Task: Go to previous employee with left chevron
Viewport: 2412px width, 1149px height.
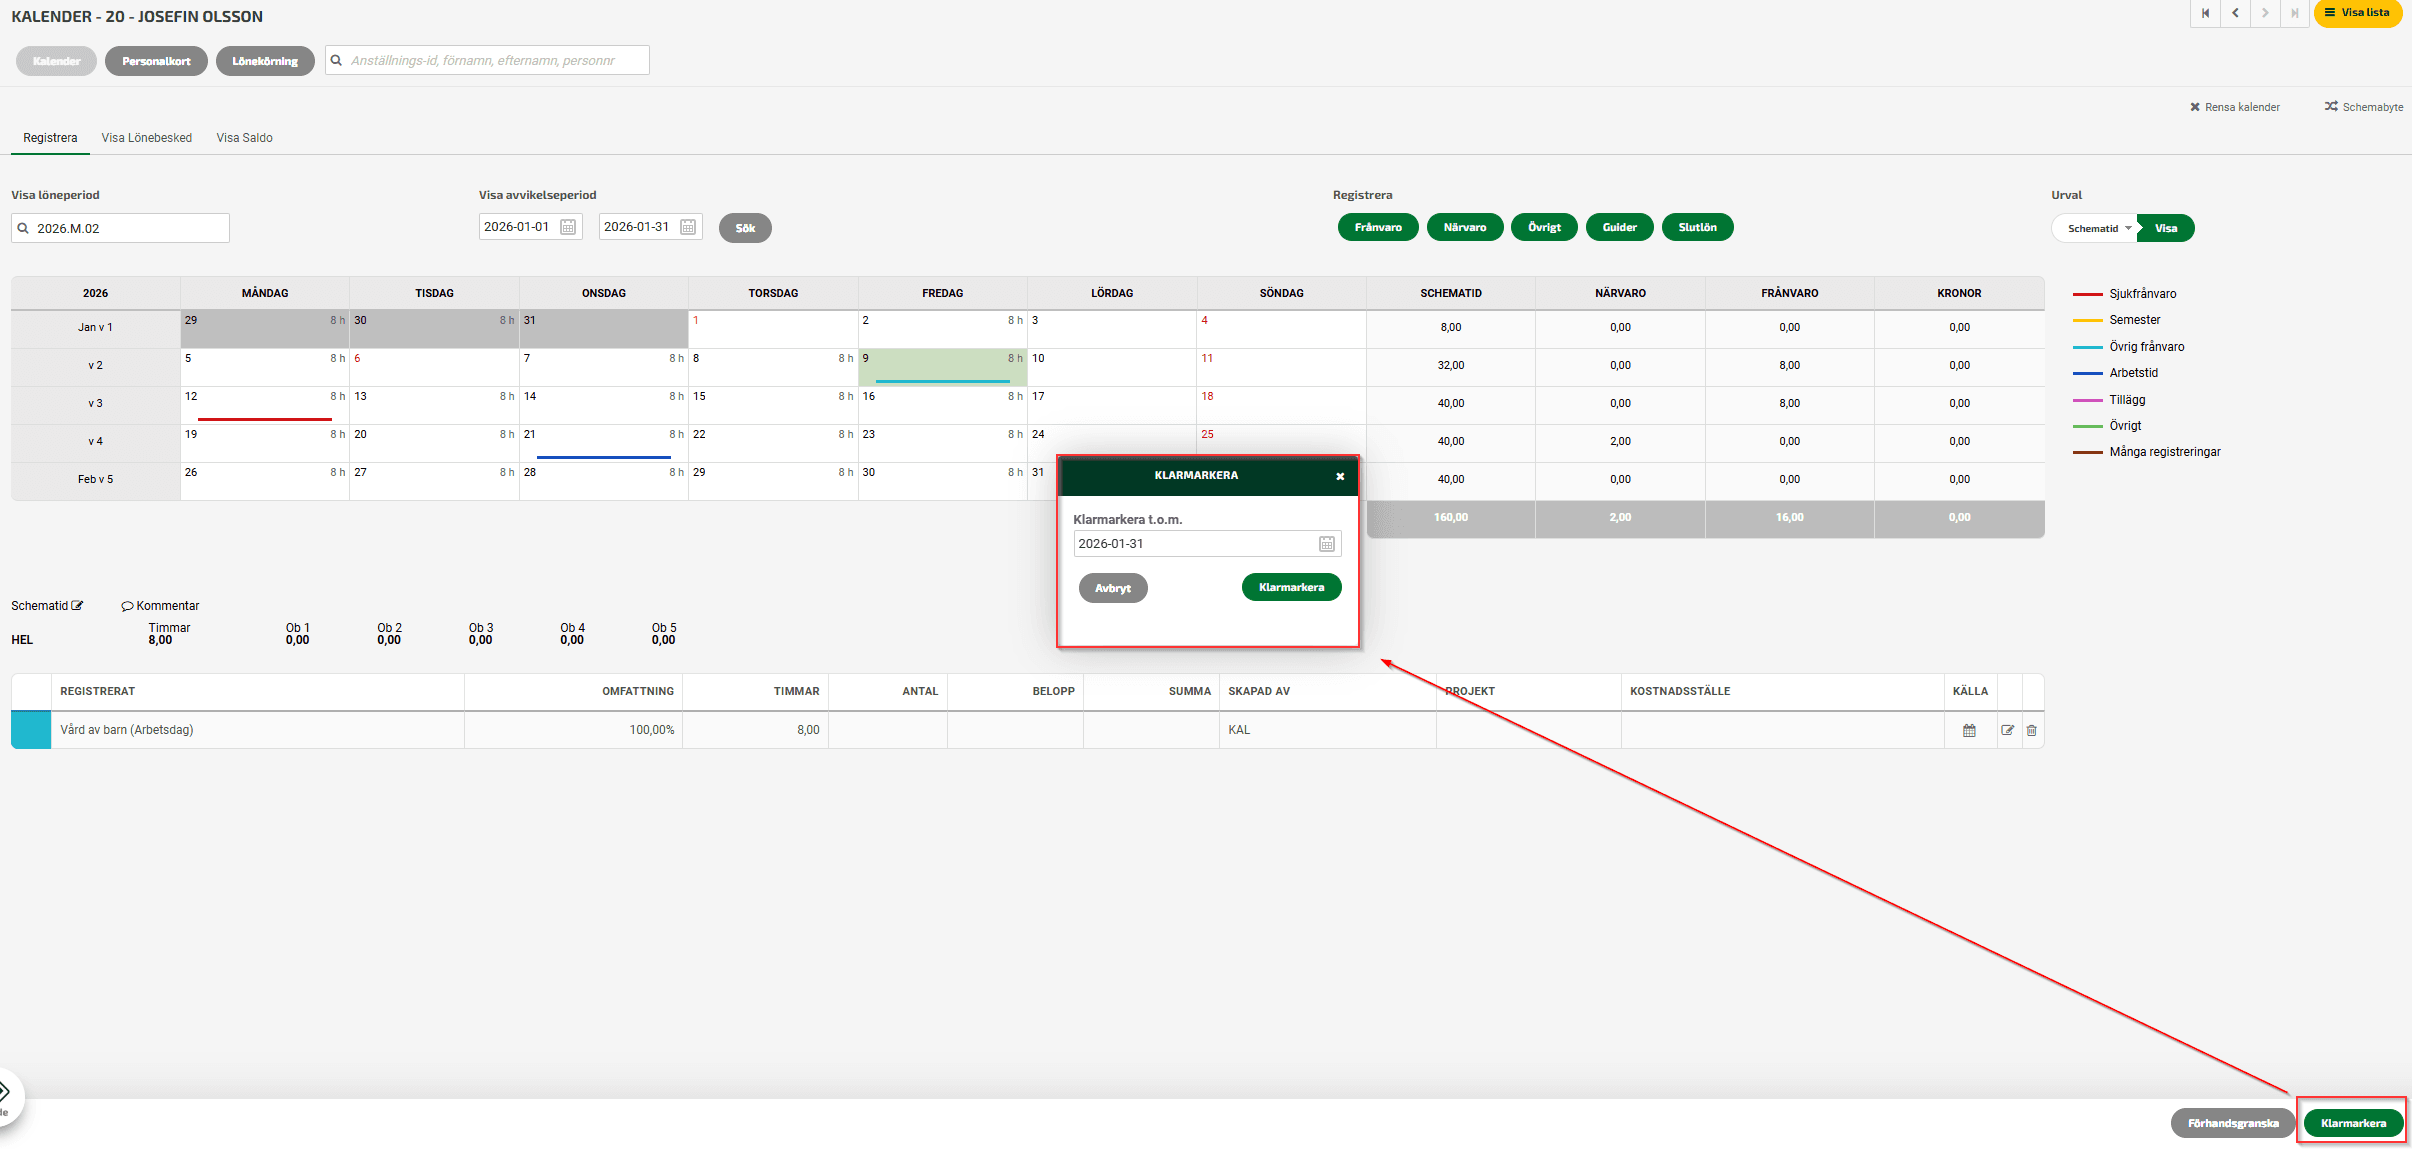Action: tap(2234, 13)
